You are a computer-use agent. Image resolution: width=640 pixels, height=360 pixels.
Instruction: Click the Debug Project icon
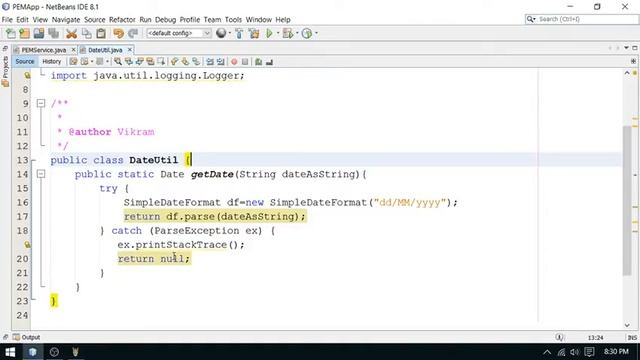pyautogui.click(x=288, y=33)
